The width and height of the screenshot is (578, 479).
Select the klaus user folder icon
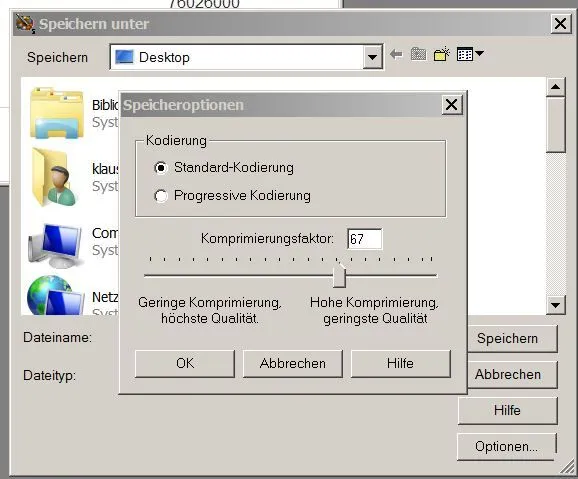click(55, 177)
